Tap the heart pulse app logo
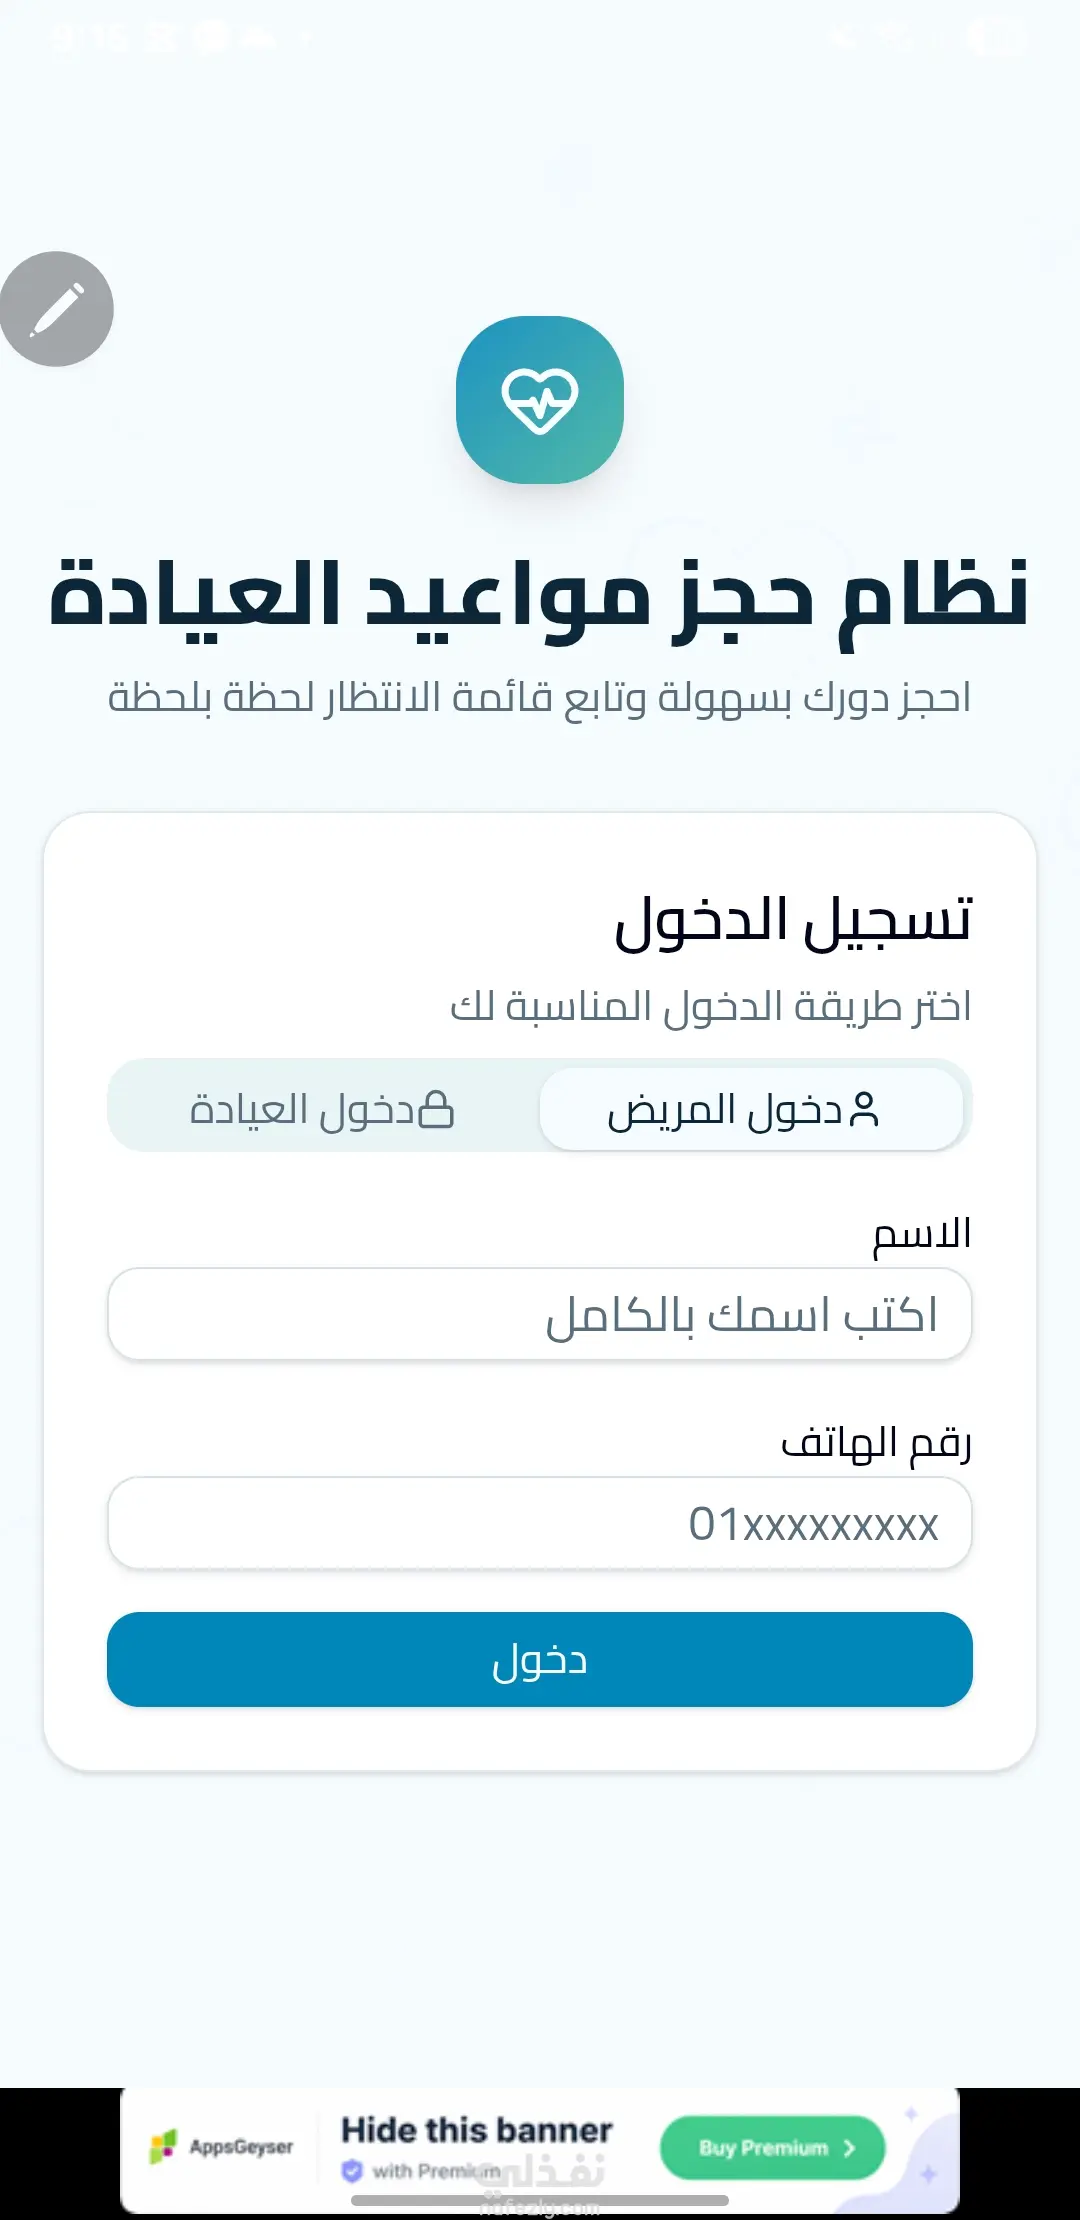 point(540,400)
